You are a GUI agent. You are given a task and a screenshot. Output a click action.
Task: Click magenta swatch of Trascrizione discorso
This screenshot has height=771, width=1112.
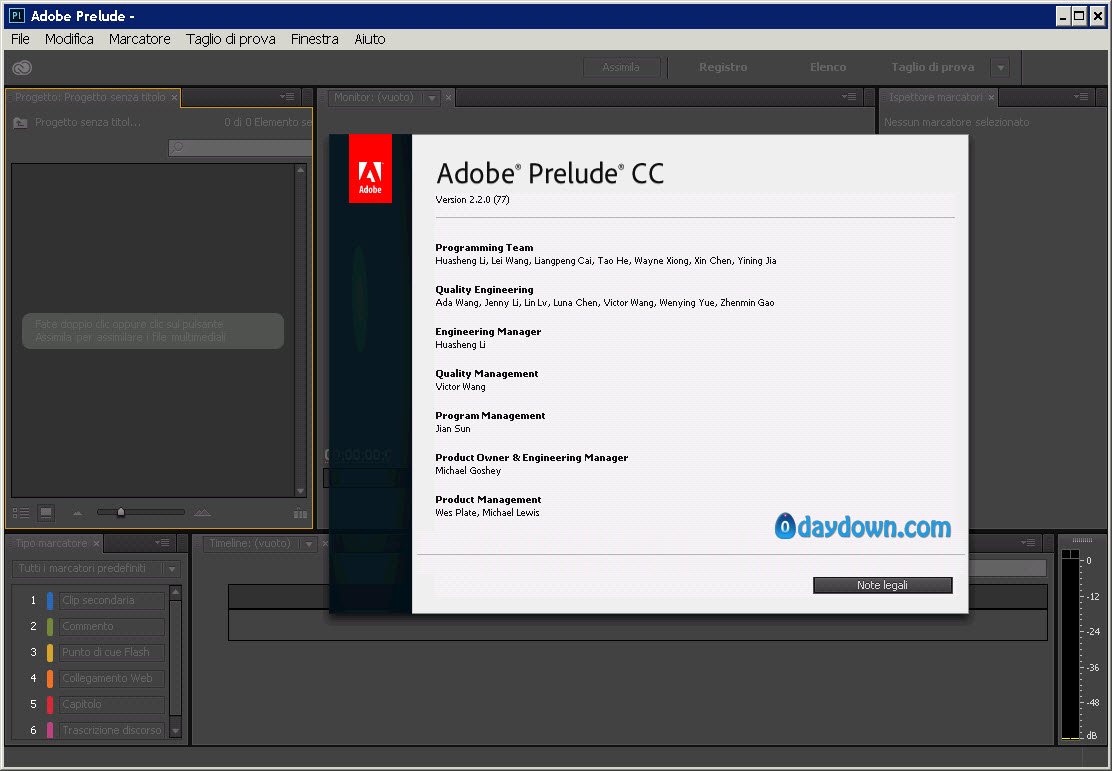point(50,731)
